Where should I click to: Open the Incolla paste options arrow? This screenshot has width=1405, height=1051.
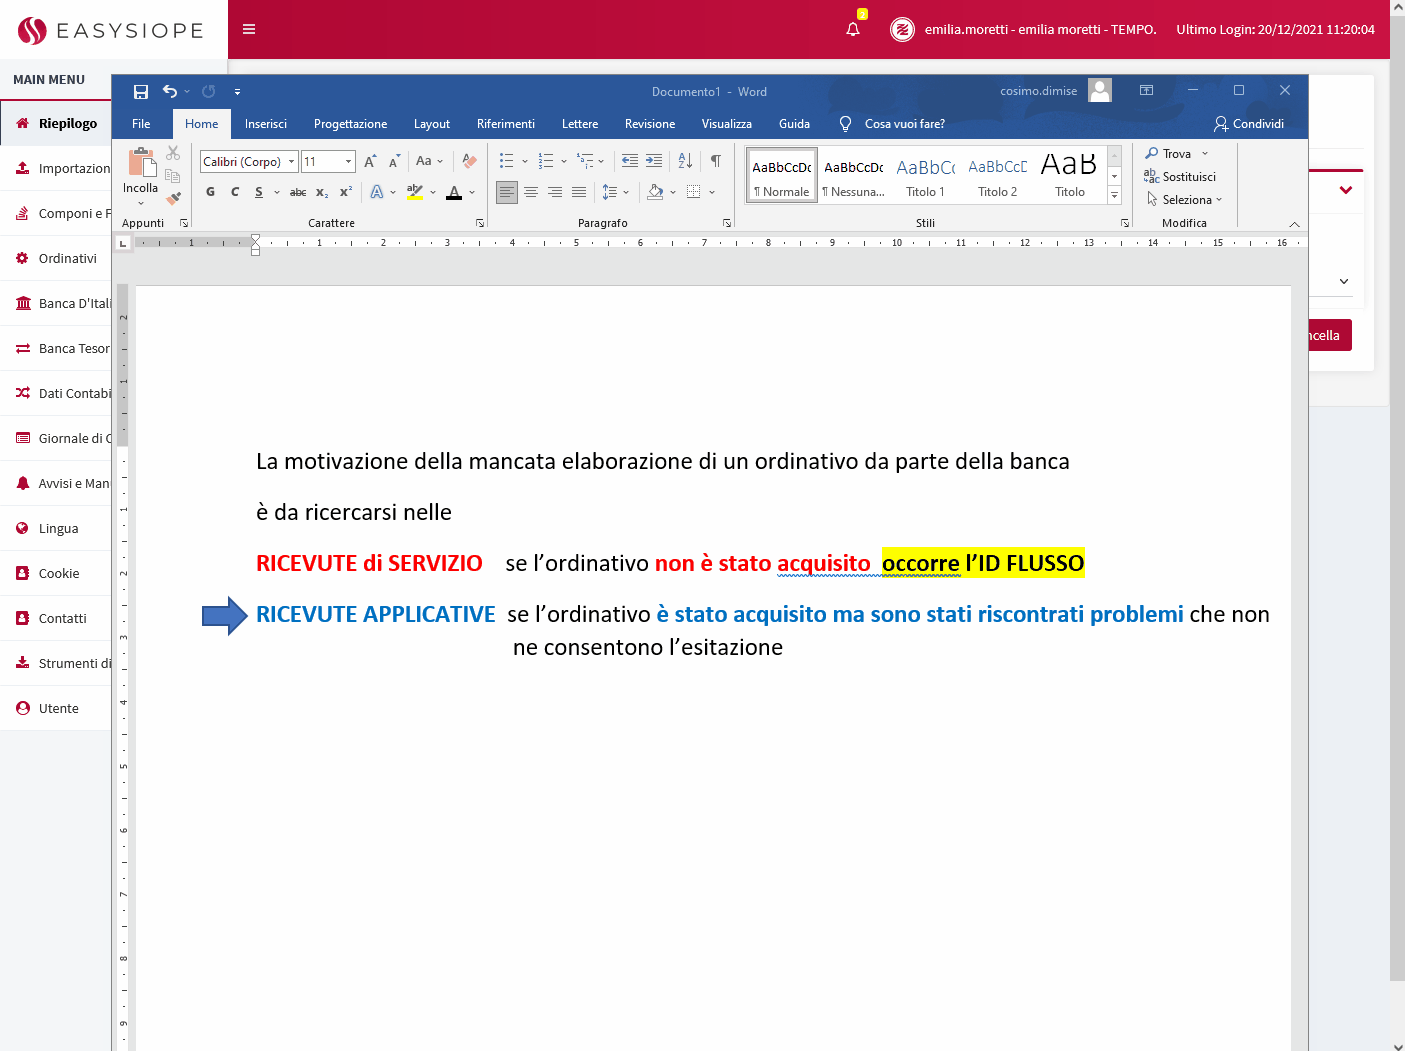click(x=141, y=204)
